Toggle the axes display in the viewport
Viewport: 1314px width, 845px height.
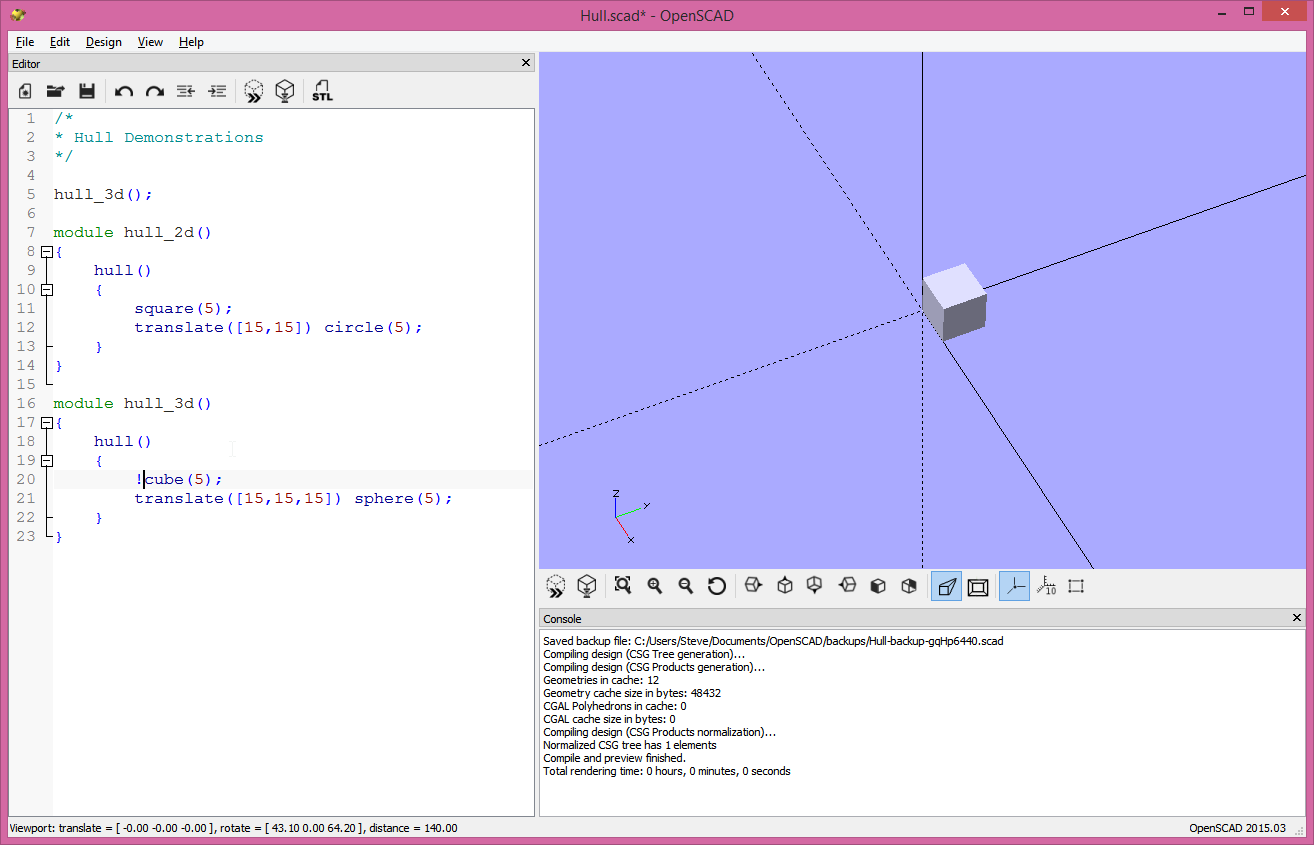(x=1014, y=586)
